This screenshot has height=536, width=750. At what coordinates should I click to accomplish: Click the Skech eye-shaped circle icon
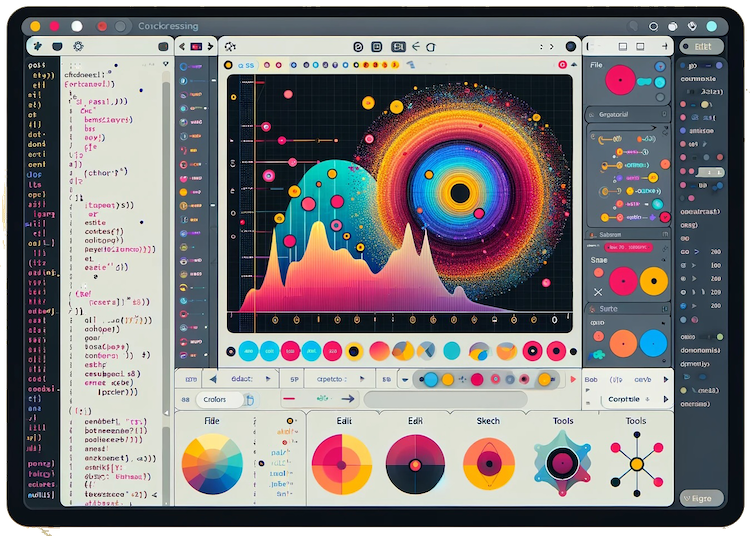[x=489, y=465]
